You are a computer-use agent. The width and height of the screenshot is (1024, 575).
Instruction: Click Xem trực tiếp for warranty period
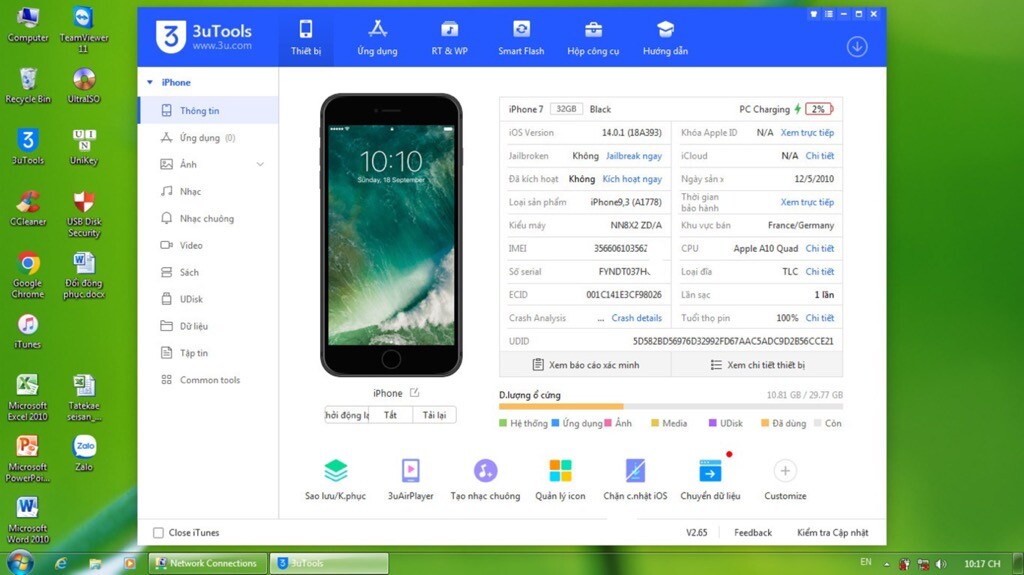(807, 202)
